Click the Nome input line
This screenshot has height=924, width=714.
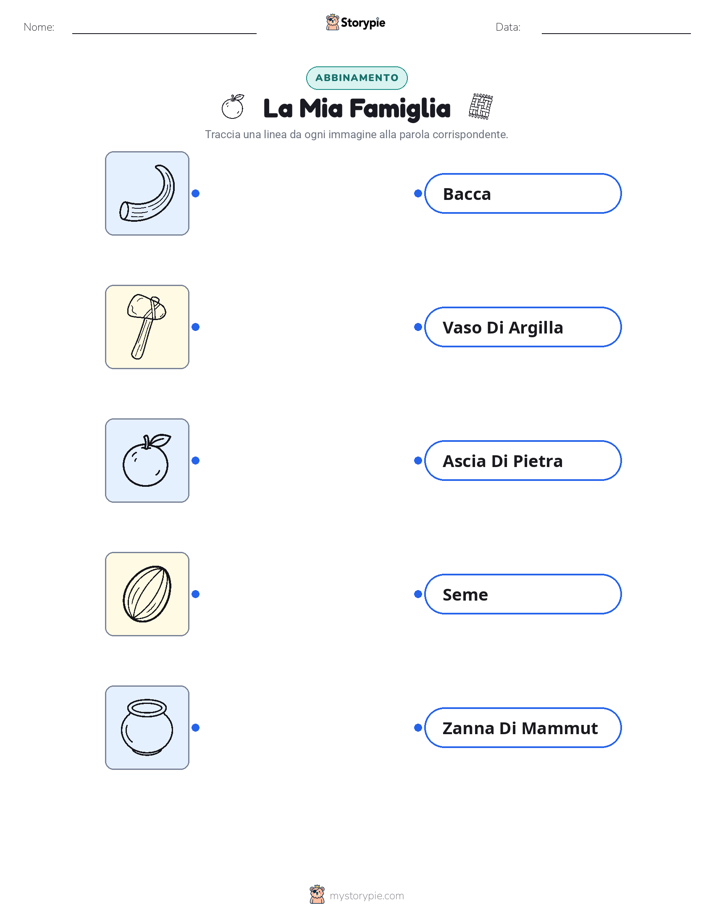coord(164,27)
